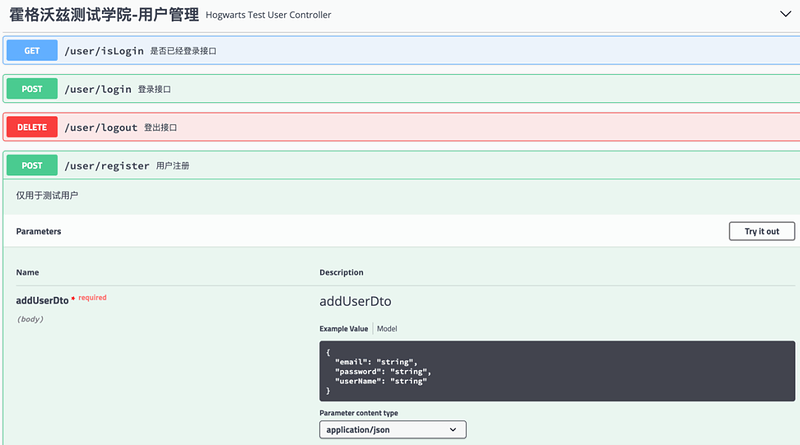Click the 是否已经登录接口 summary text

tap(183, 51)
